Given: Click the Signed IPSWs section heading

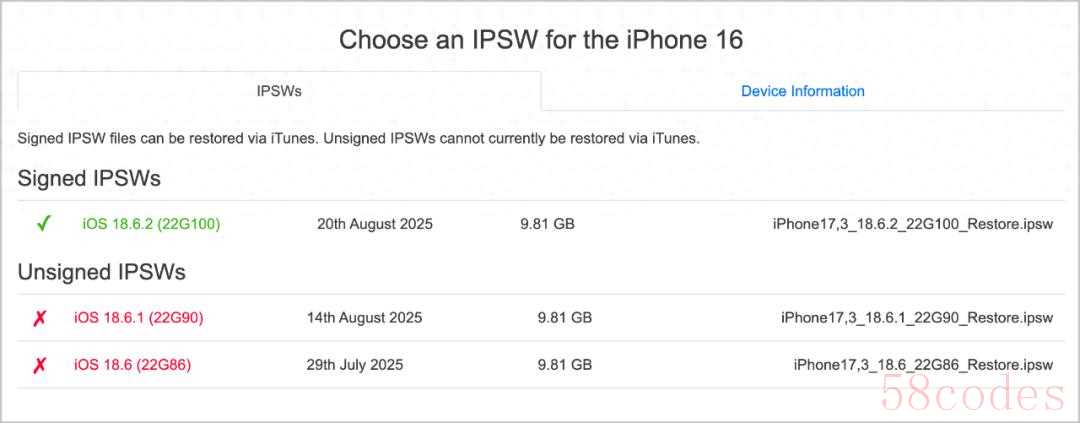Looking at the screenshot, I should pyautogui.click(x=89, y=178).
